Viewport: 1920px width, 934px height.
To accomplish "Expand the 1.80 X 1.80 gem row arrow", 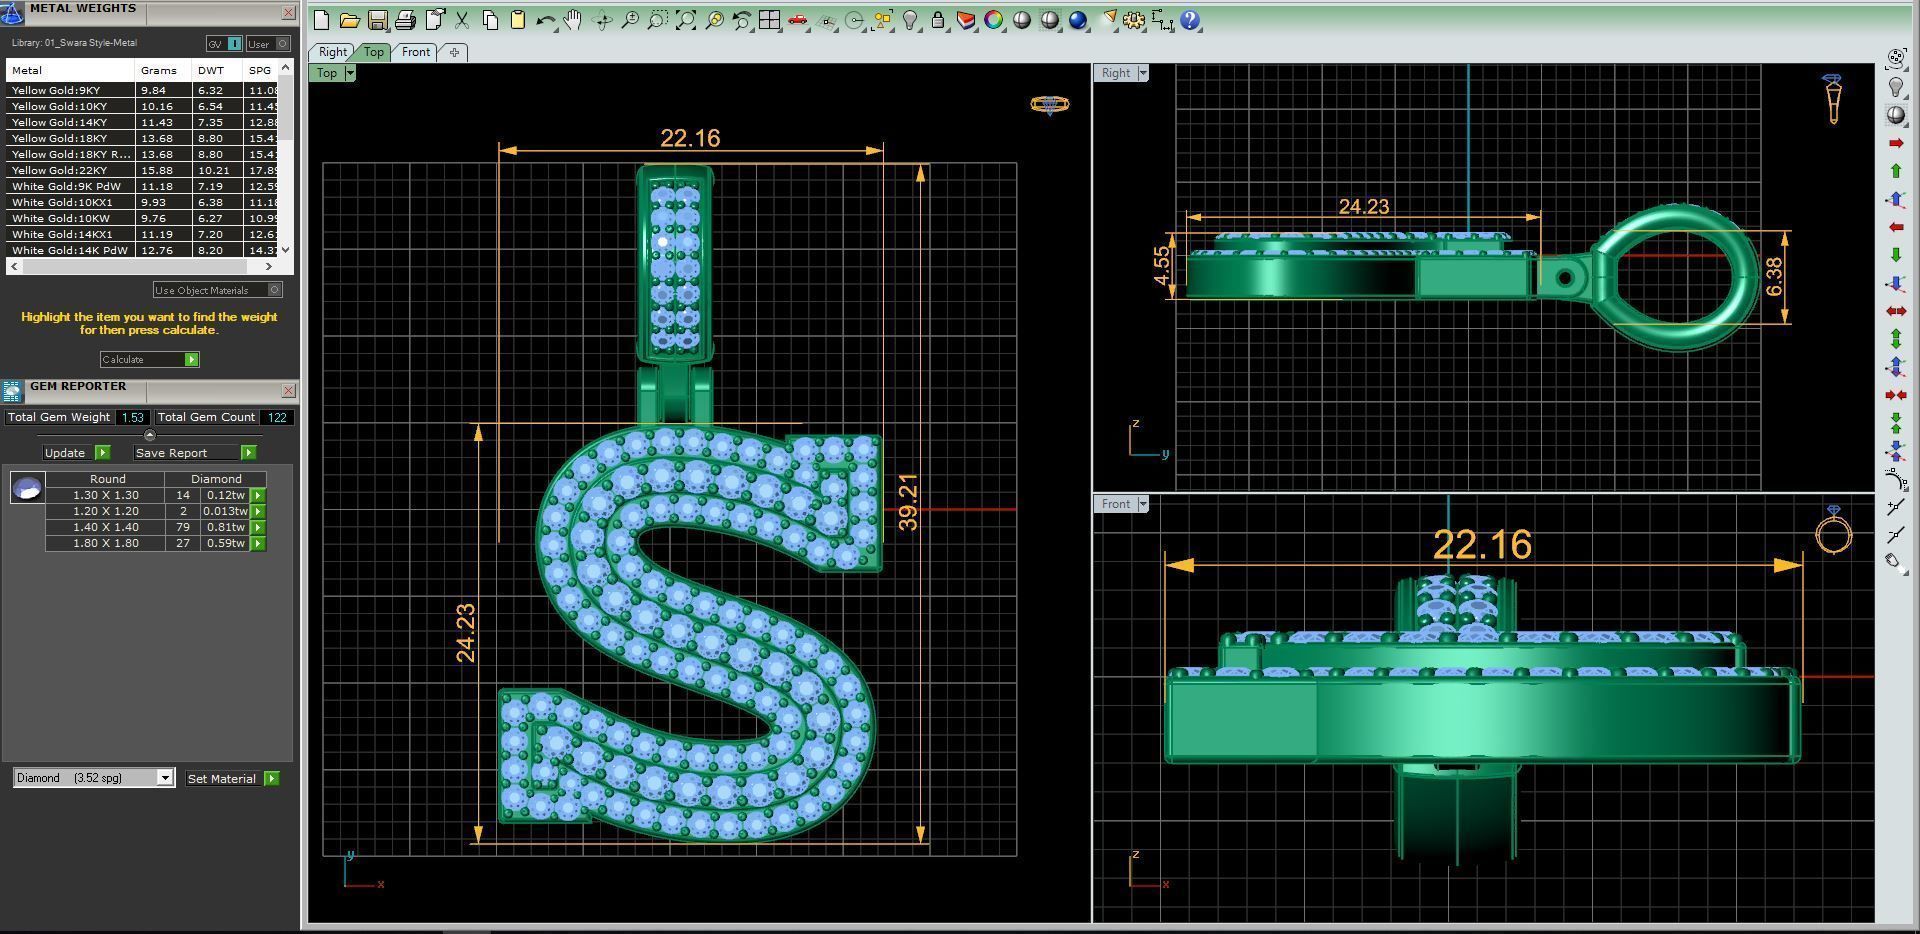I will pos(257,543).
